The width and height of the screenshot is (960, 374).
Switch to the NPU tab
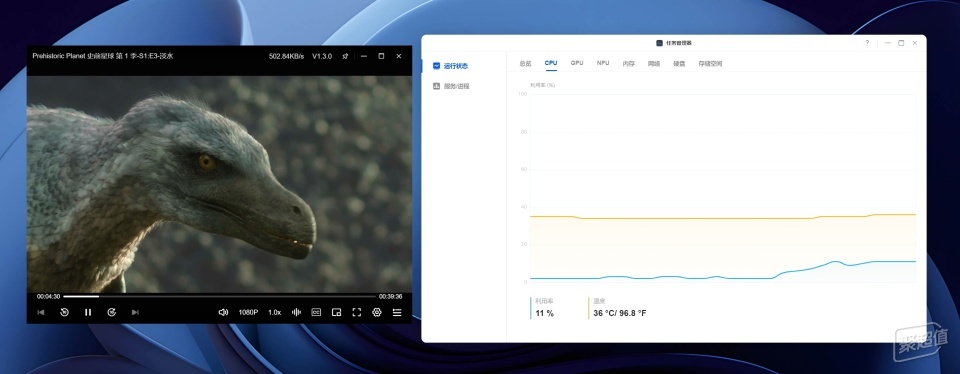point(602,63)
